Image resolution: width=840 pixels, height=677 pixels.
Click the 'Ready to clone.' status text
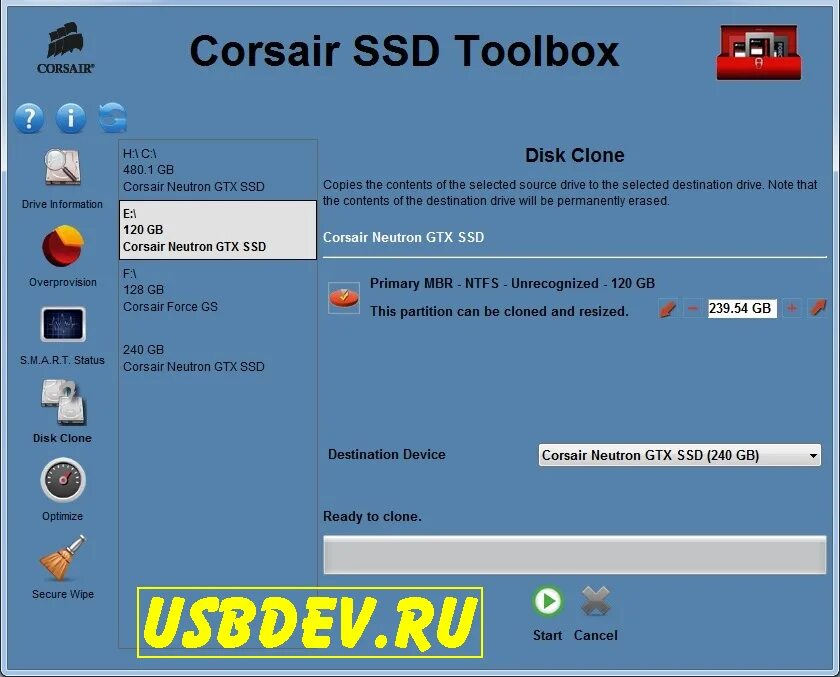(372, 516)
